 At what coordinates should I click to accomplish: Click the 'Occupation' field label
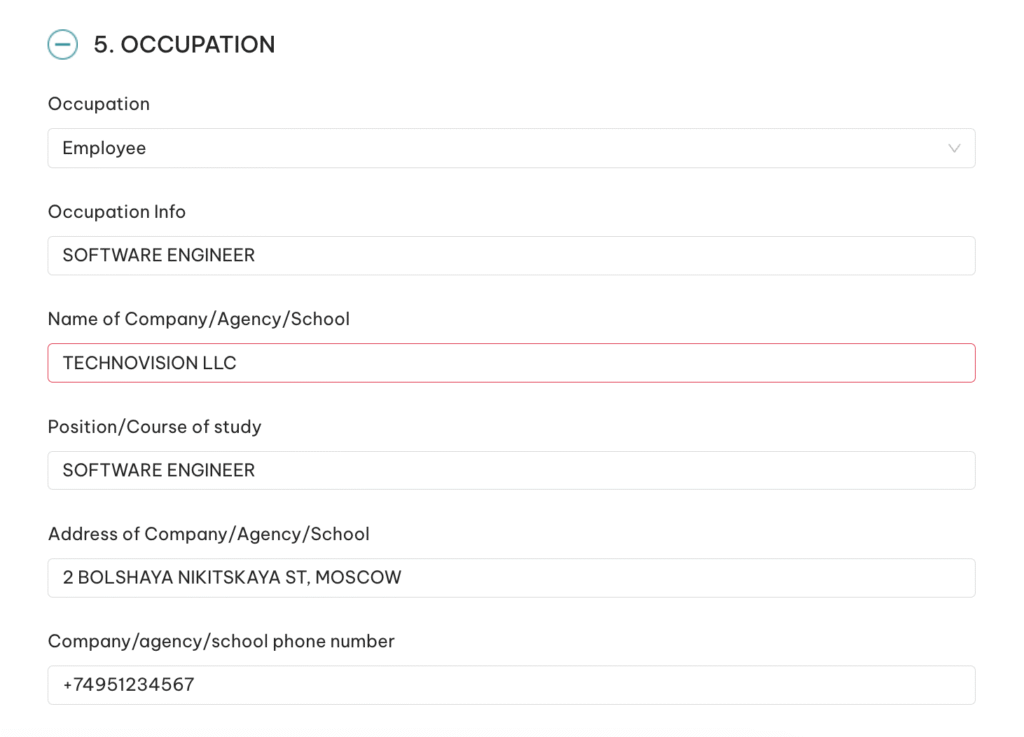click(99, 104)
